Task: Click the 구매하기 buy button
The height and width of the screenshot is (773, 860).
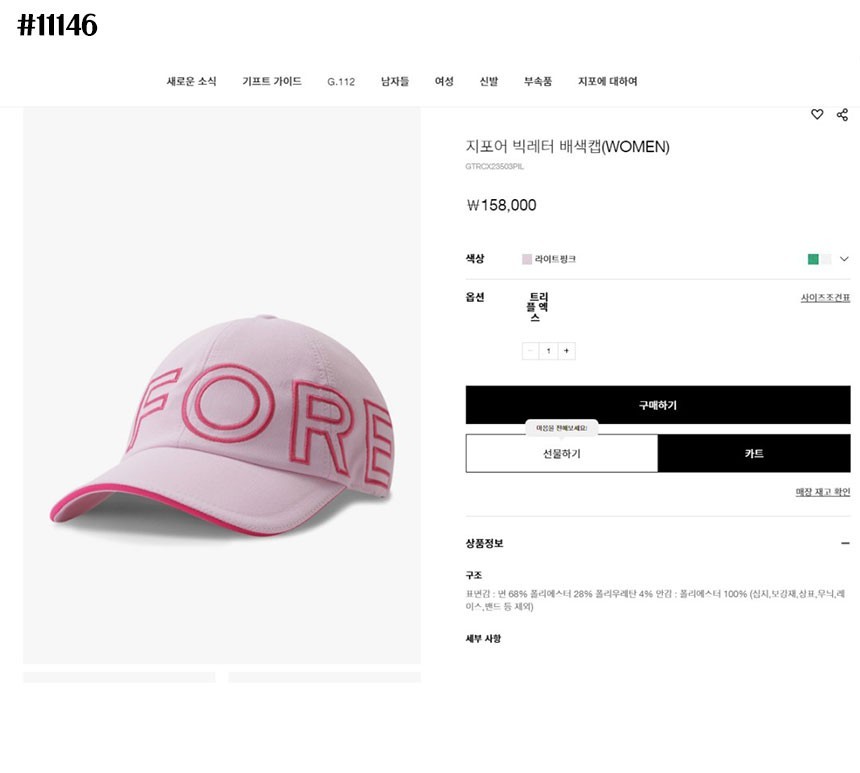Action: [x=657, y=405]
